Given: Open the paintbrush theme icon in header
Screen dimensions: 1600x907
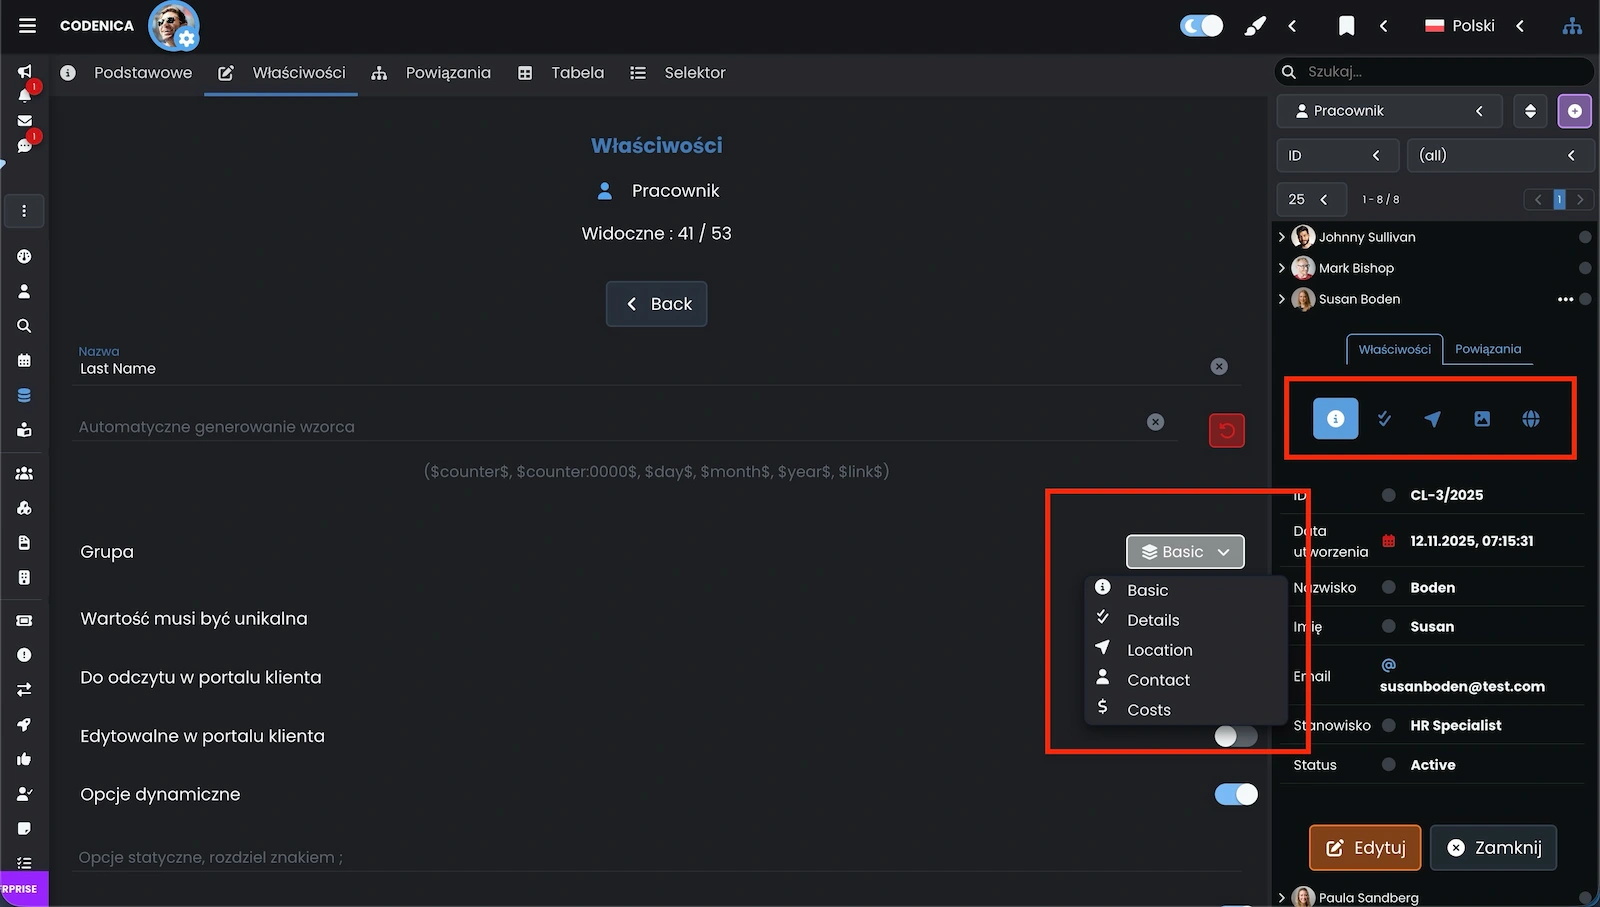Looking at the screenshot, I should [x=1254, y=26].
